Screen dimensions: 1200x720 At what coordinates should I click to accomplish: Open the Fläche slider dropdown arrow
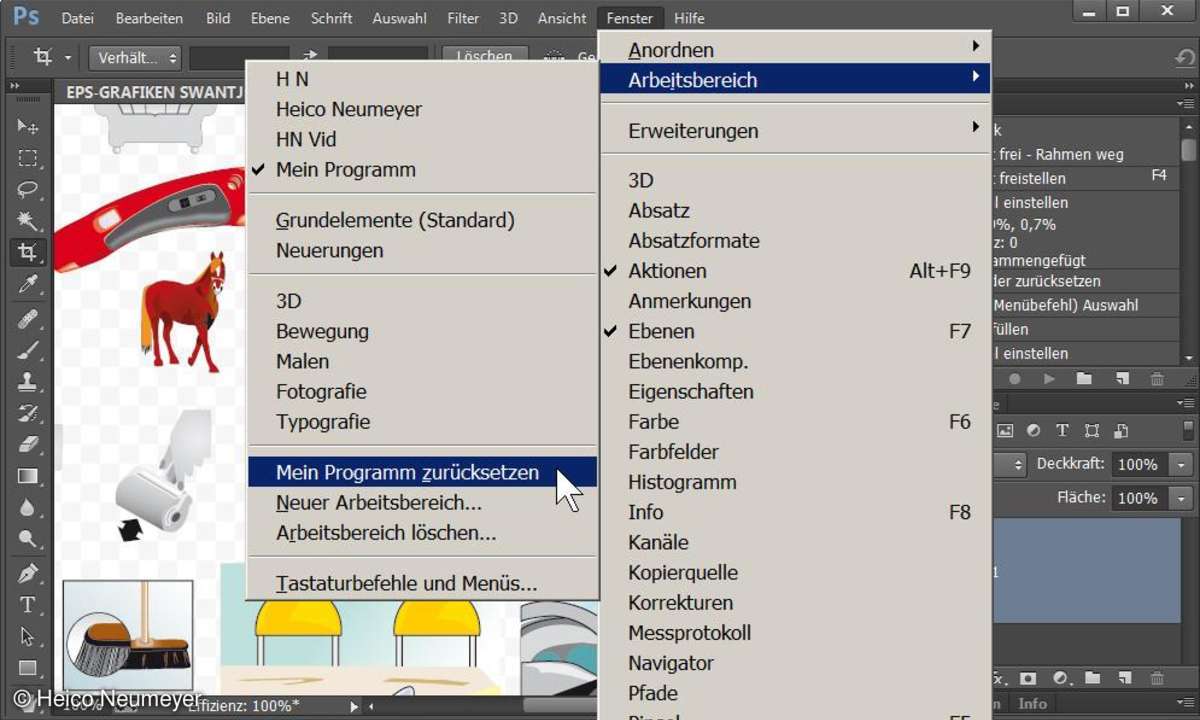(1181, 498)
